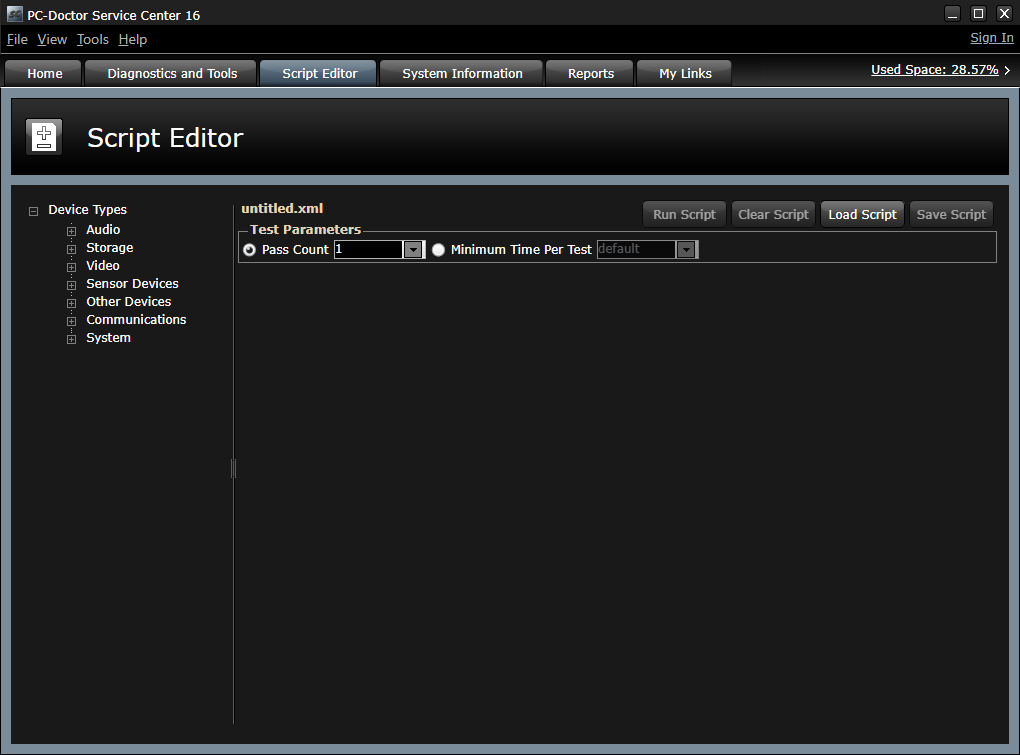Switch to the Home tab
1020x755 pixels.
44,73
